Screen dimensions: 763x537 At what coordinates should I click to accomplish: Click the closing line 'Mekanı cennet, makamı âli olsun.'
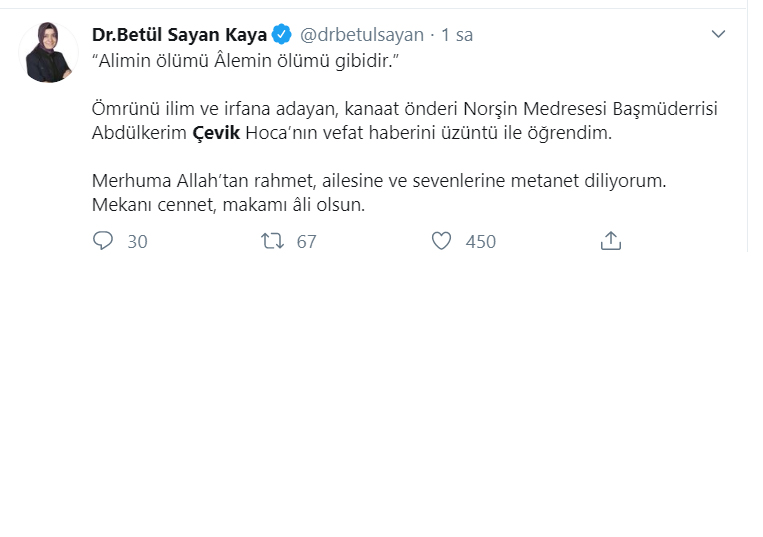click(x=230, y=206)
